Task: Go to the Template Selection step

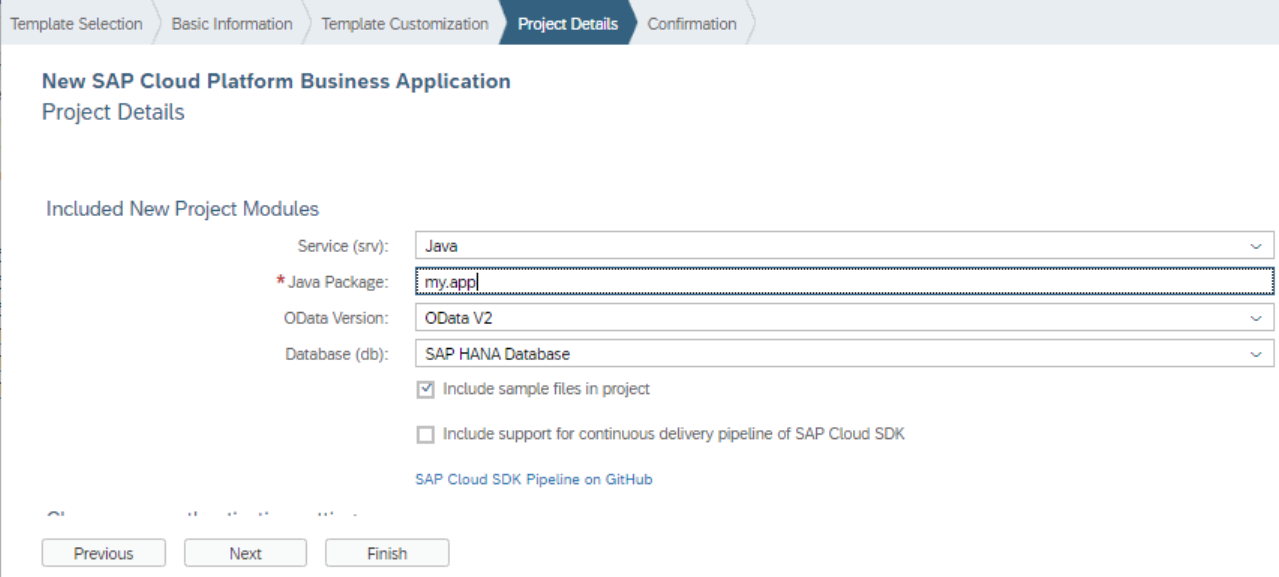Action: coord(76,24)
